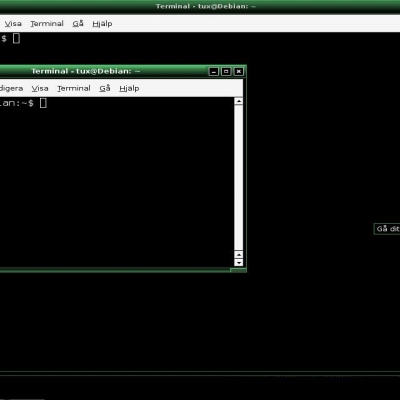The width and height of the screenshot is (400, 400).
Task: Open Visa menu in front Terminal window
Action: pyautogui.click(x=40, y=88)
